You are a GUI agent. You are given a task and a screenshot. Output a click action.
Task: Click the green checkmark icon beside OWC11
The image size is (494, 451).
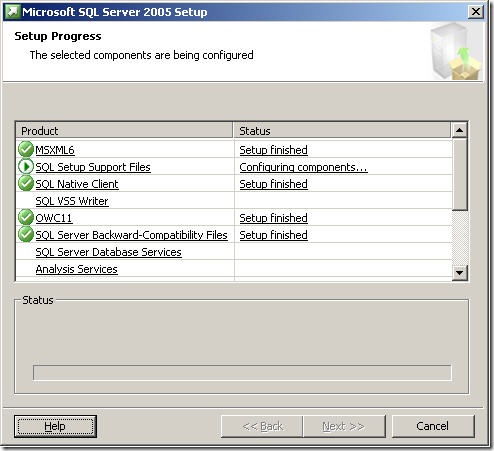26,217
